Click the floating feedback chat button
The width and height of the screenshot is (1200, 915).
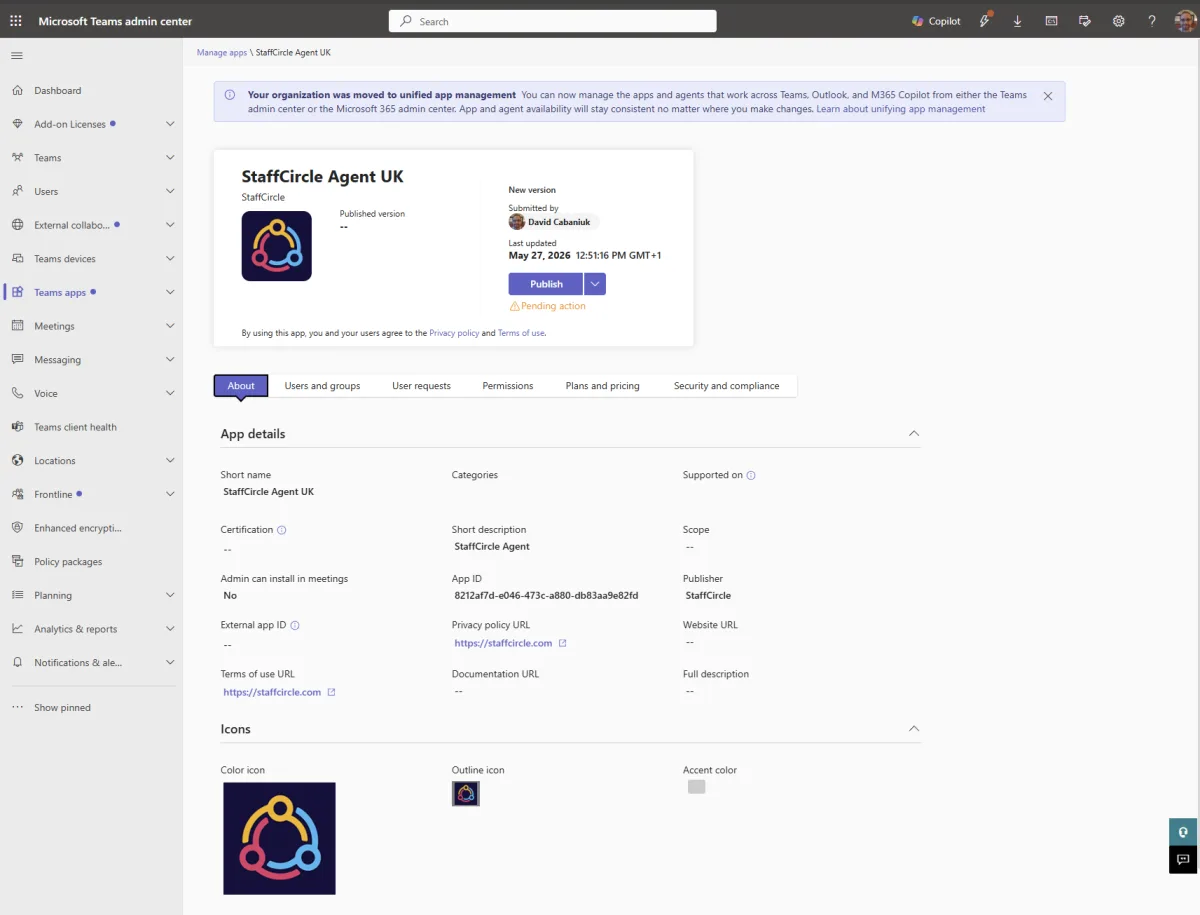[x=1183, y=860]
